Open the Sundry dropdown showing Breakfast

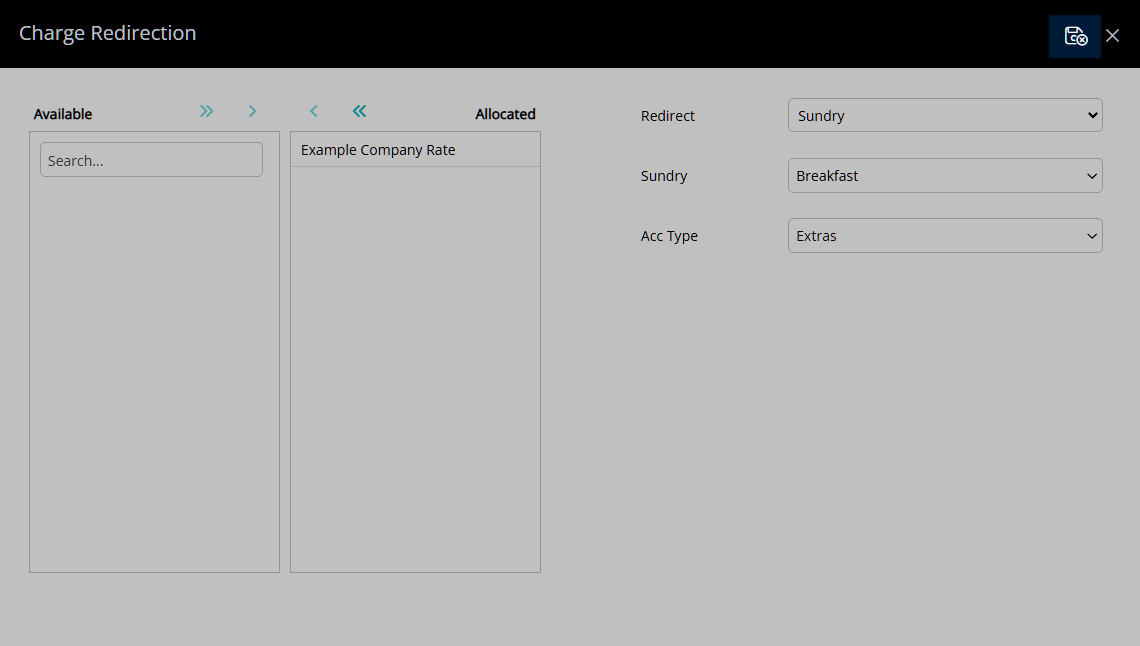tap(945, 176)
